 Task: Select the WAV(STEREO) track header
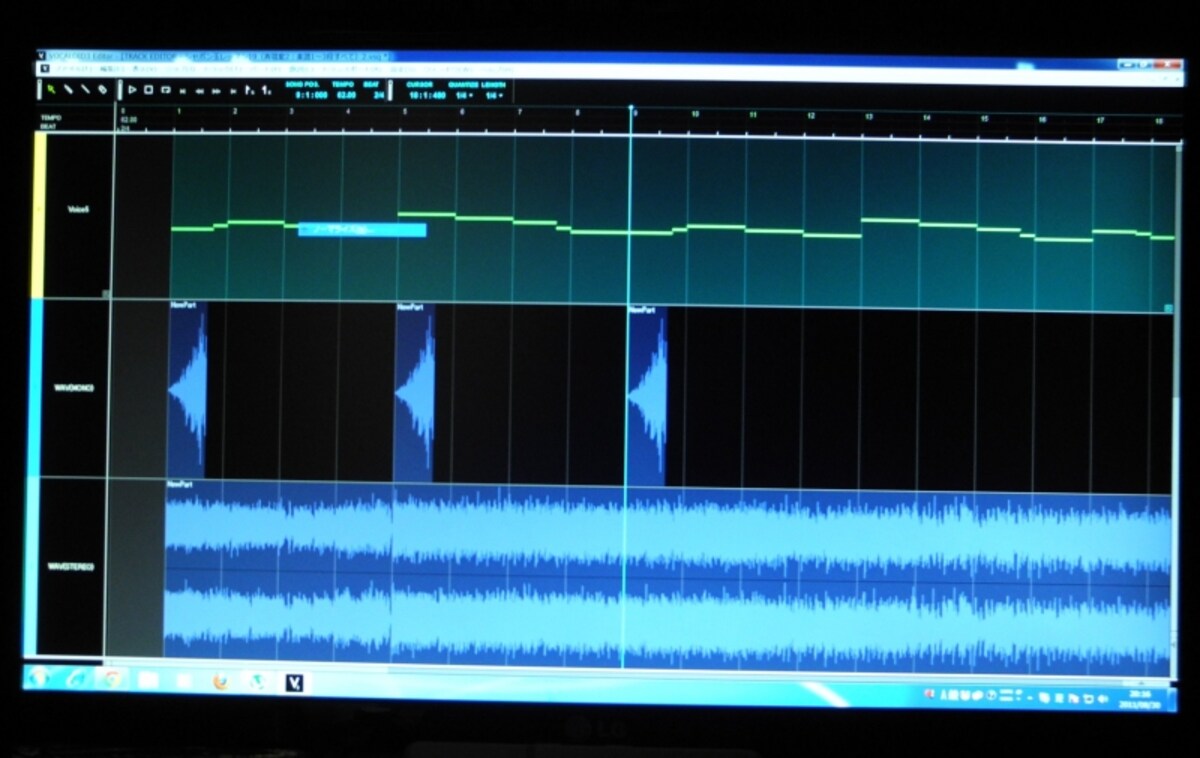pos(71,566)
